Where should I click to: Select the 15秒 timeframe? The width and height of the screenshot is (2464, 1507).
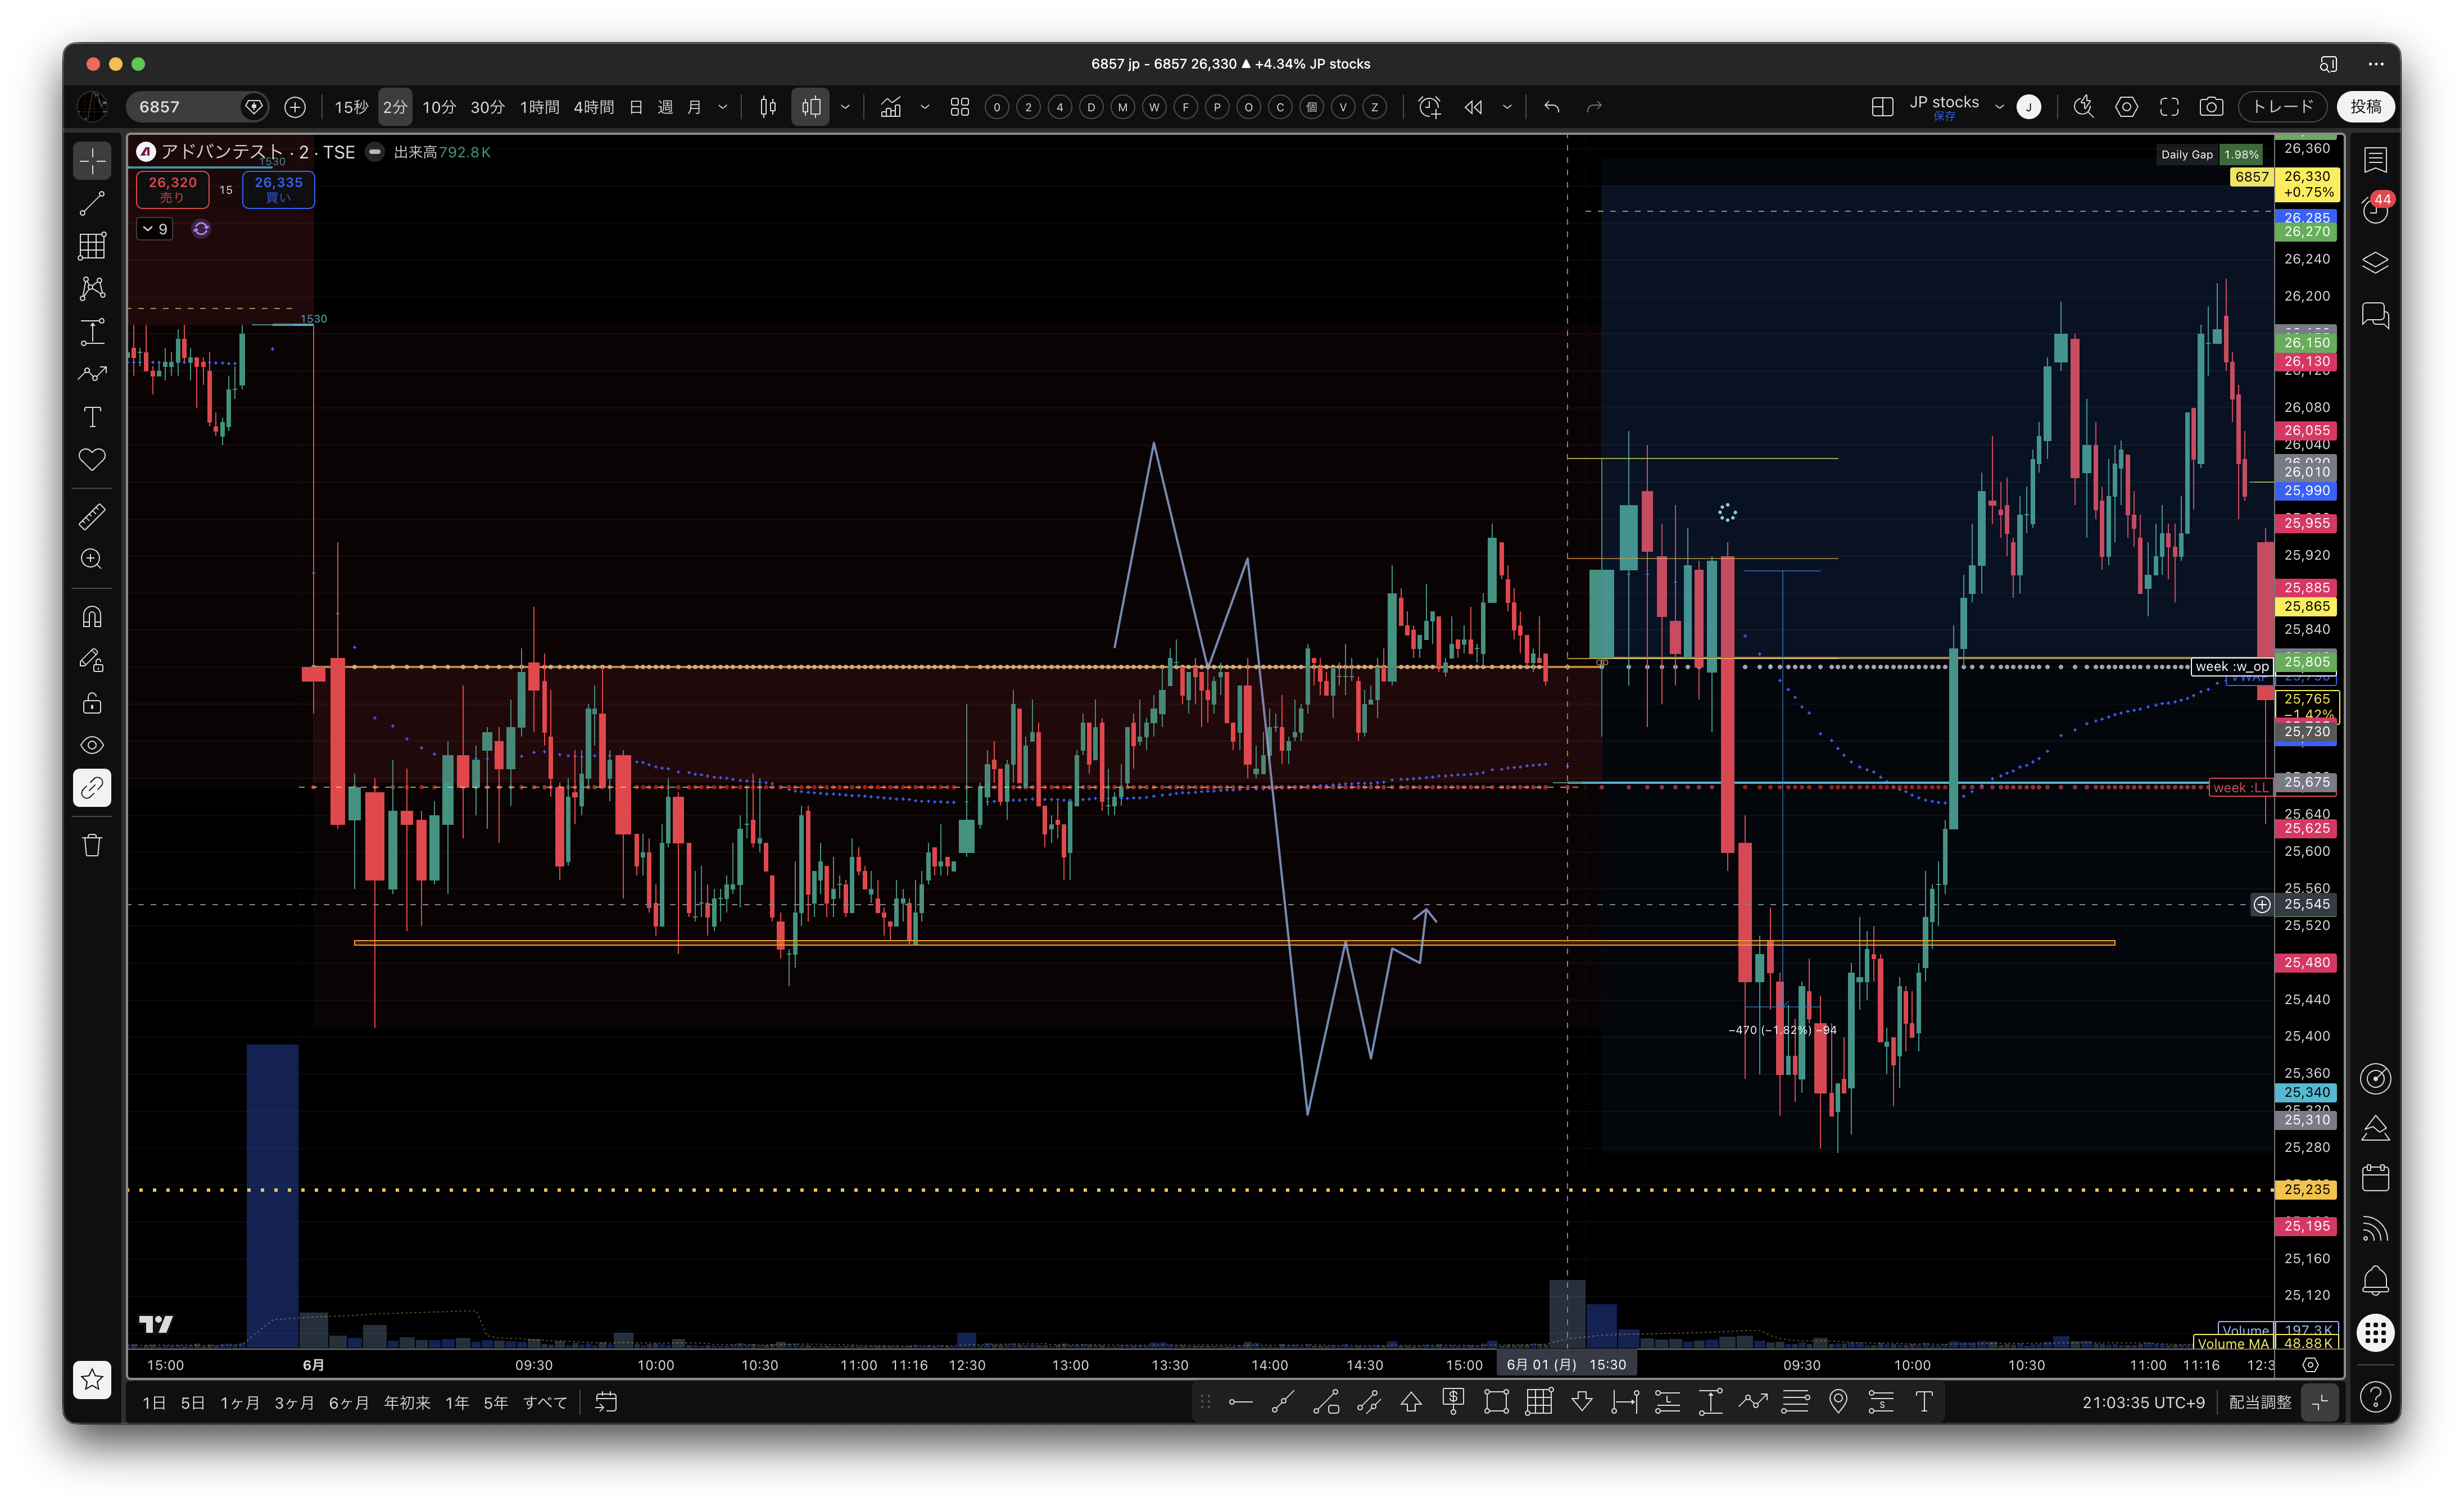(x=351, y=107)
